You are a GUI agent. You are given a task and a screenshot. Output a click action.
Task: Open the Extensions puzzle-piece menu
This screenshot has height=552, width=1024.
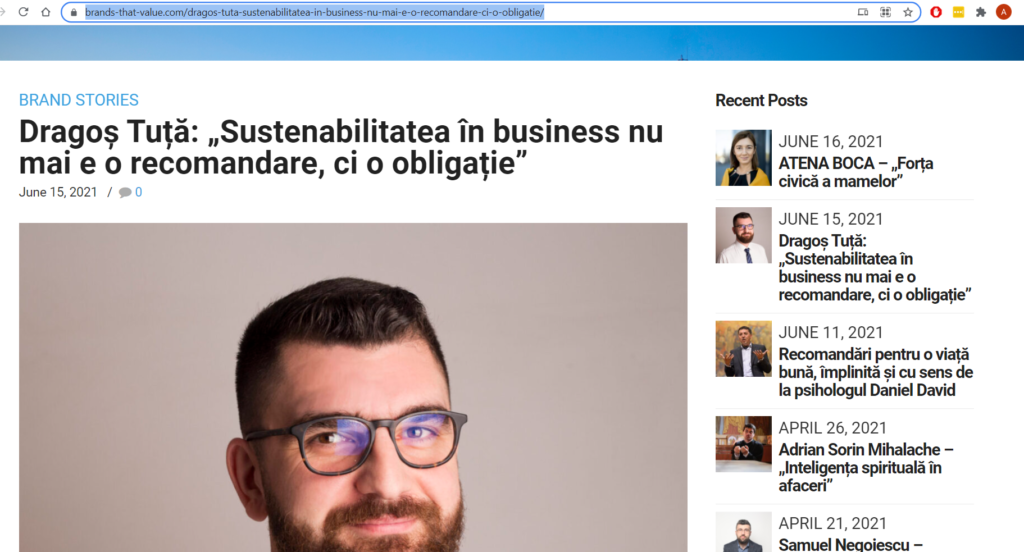980,12
